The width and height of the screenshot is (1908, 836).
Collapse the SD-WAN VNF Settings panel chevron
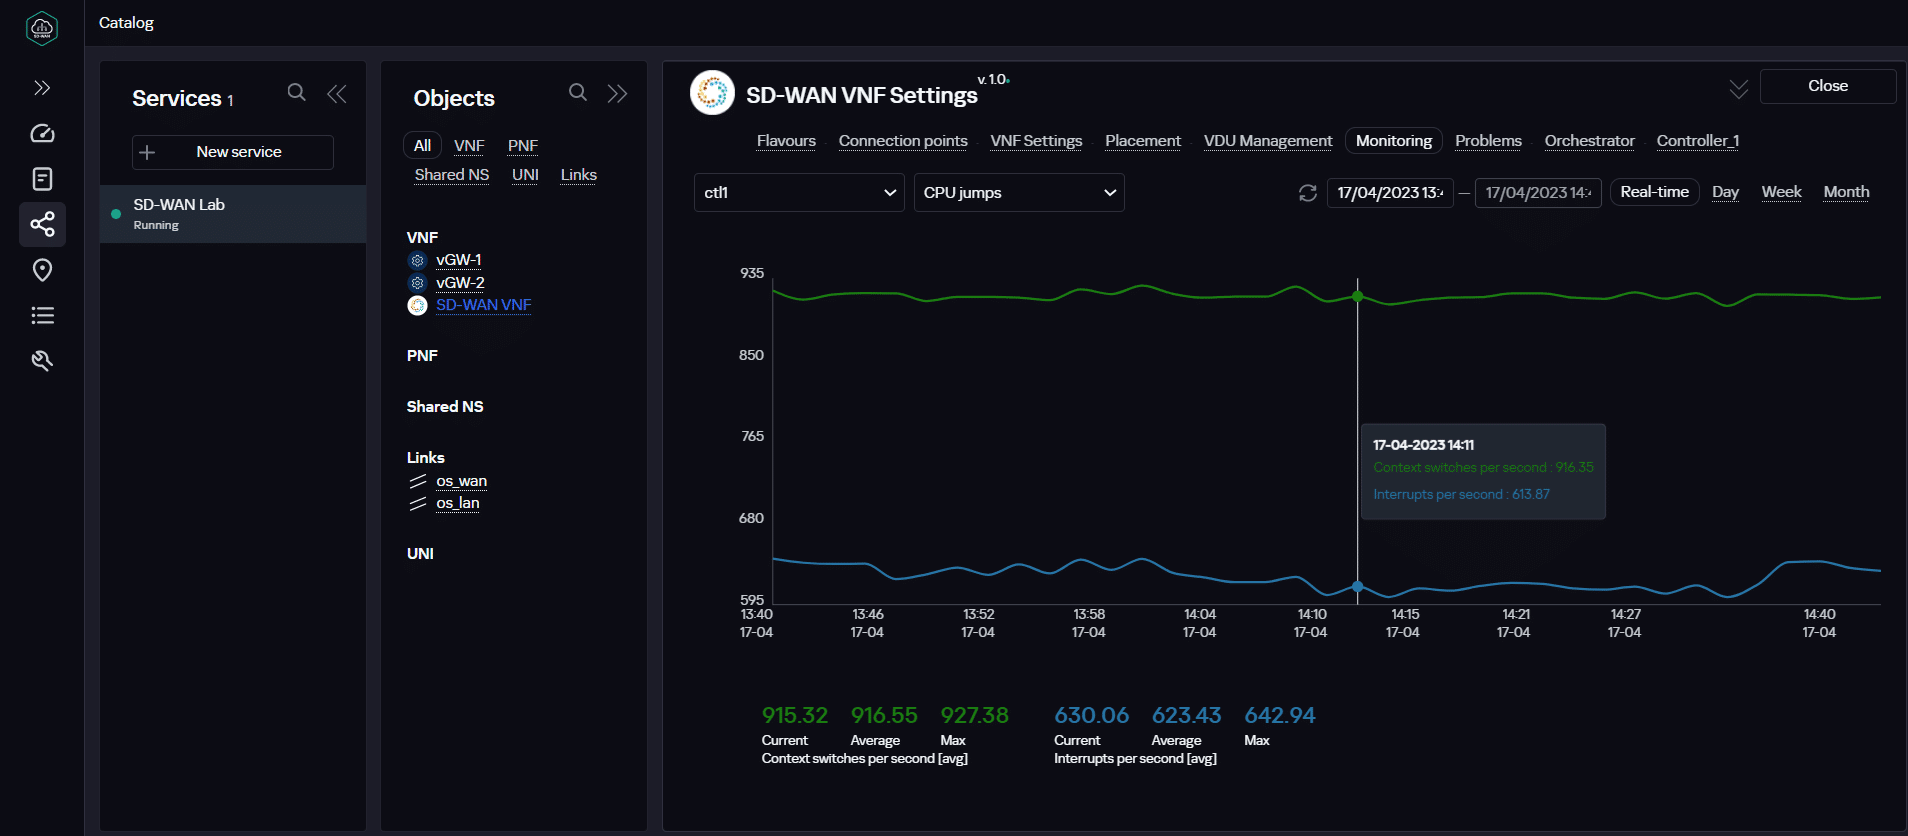tap(1738, 89)
